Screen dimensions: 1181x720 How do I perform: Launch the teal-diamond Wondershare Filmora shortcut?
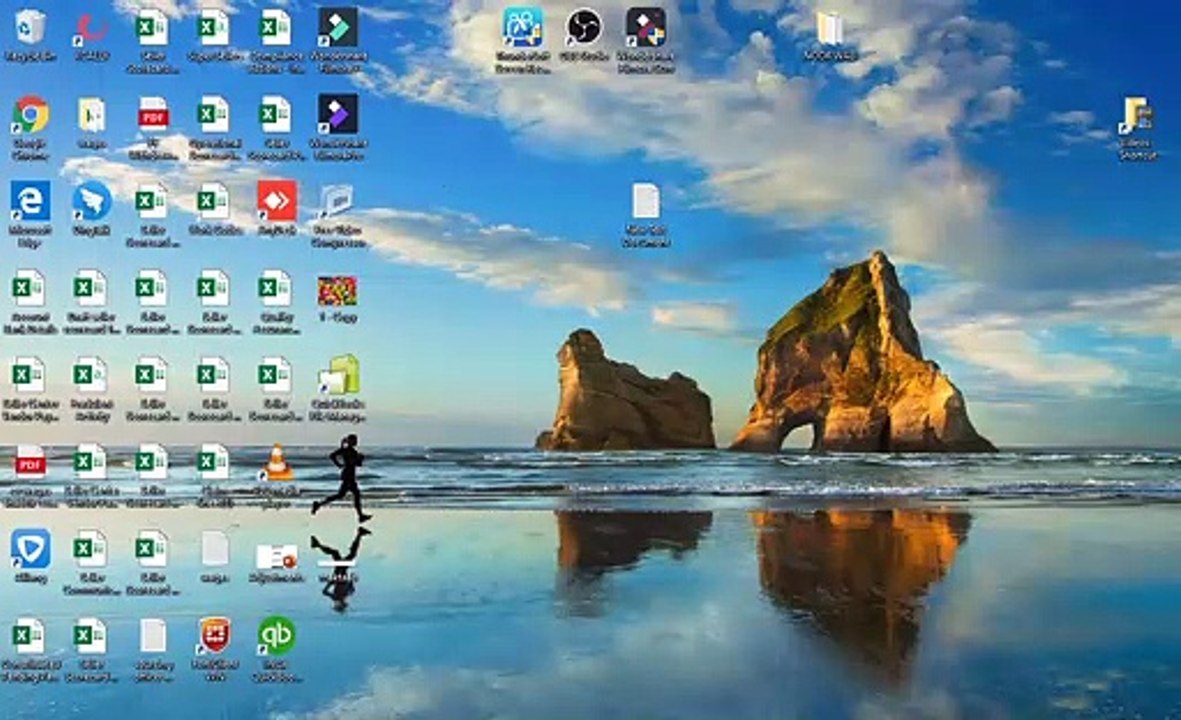[338, 28]
